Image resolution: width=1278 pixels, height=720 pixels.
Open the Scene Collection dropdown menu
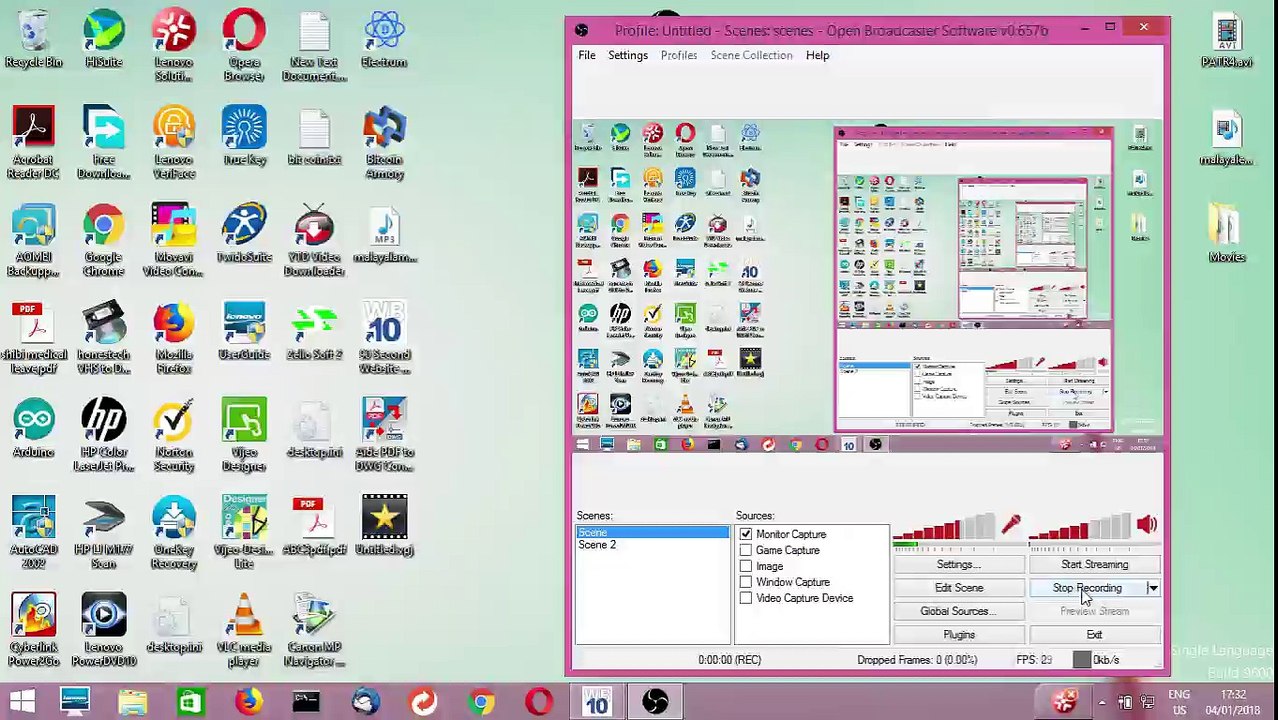751,55
